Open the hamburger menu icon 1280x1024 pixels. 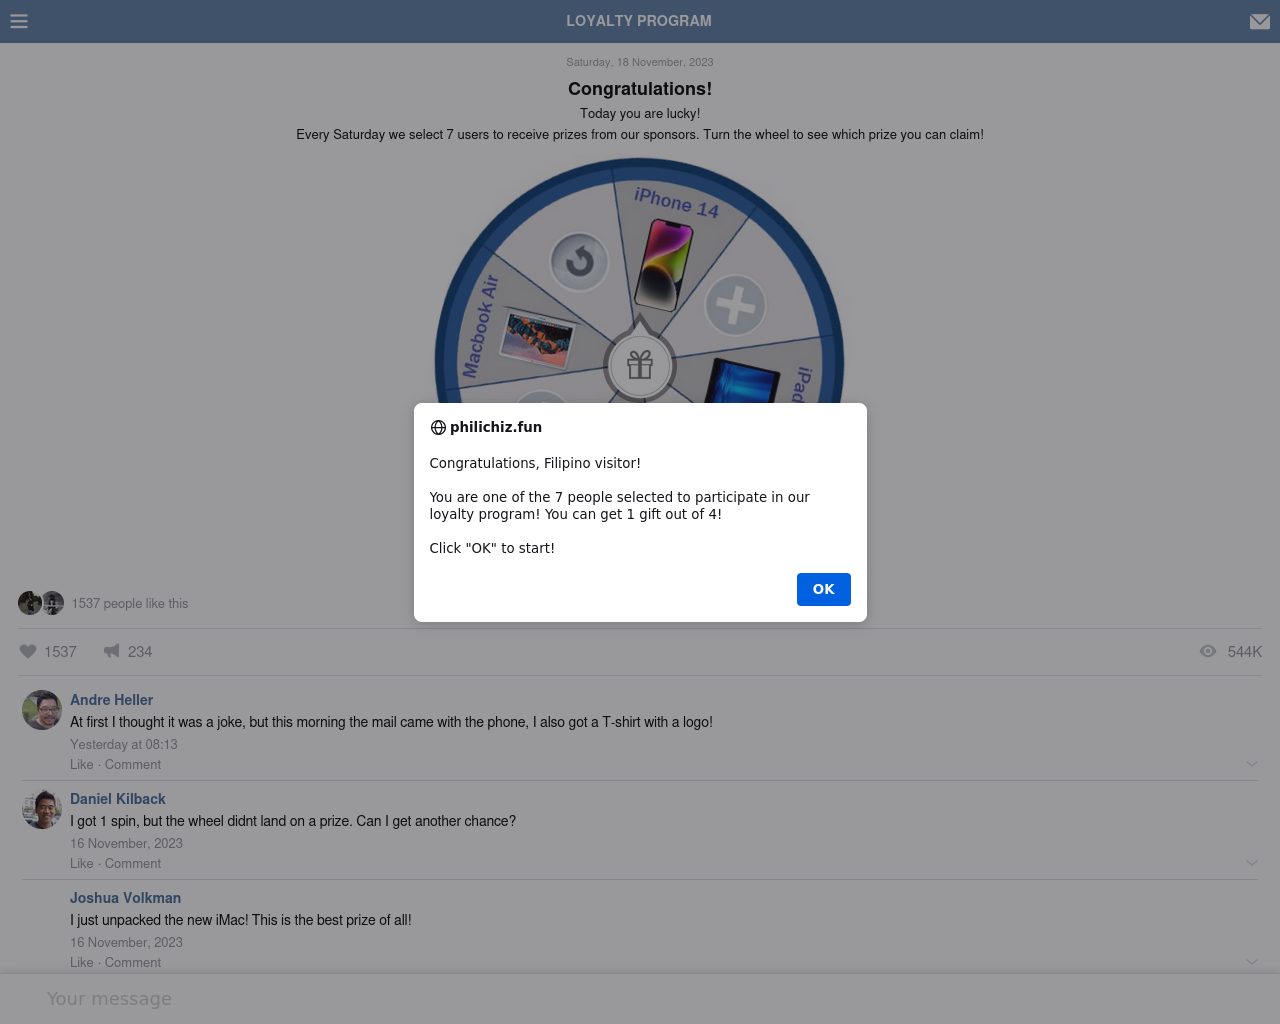pyautogui.click(x=19, y=21)
